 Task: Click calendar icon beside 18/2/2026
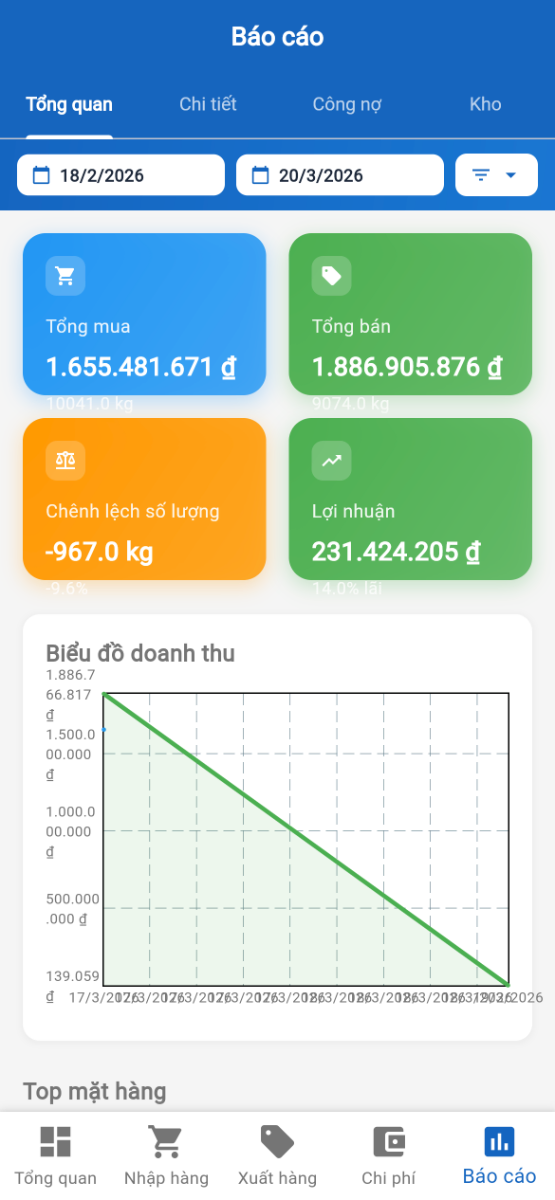coord(41,176)
